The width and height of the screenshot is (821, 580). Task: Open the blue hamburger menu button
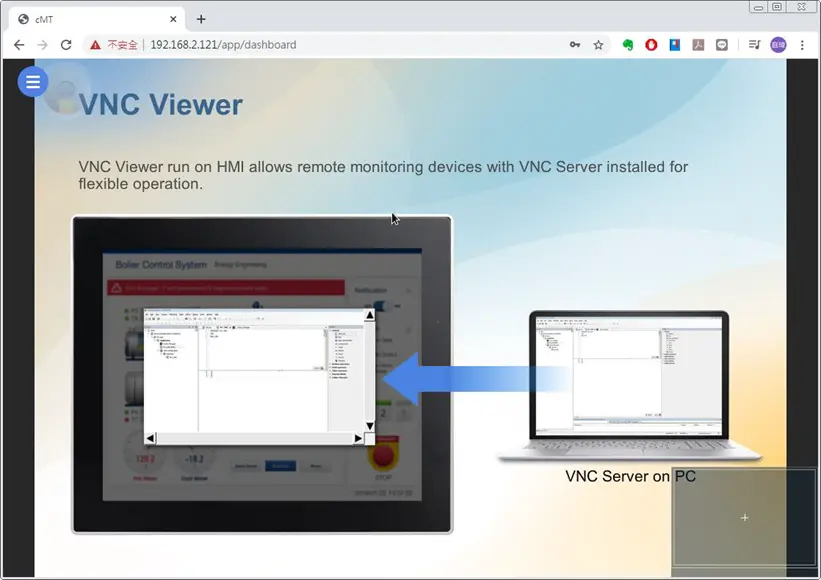click(32, 82)
